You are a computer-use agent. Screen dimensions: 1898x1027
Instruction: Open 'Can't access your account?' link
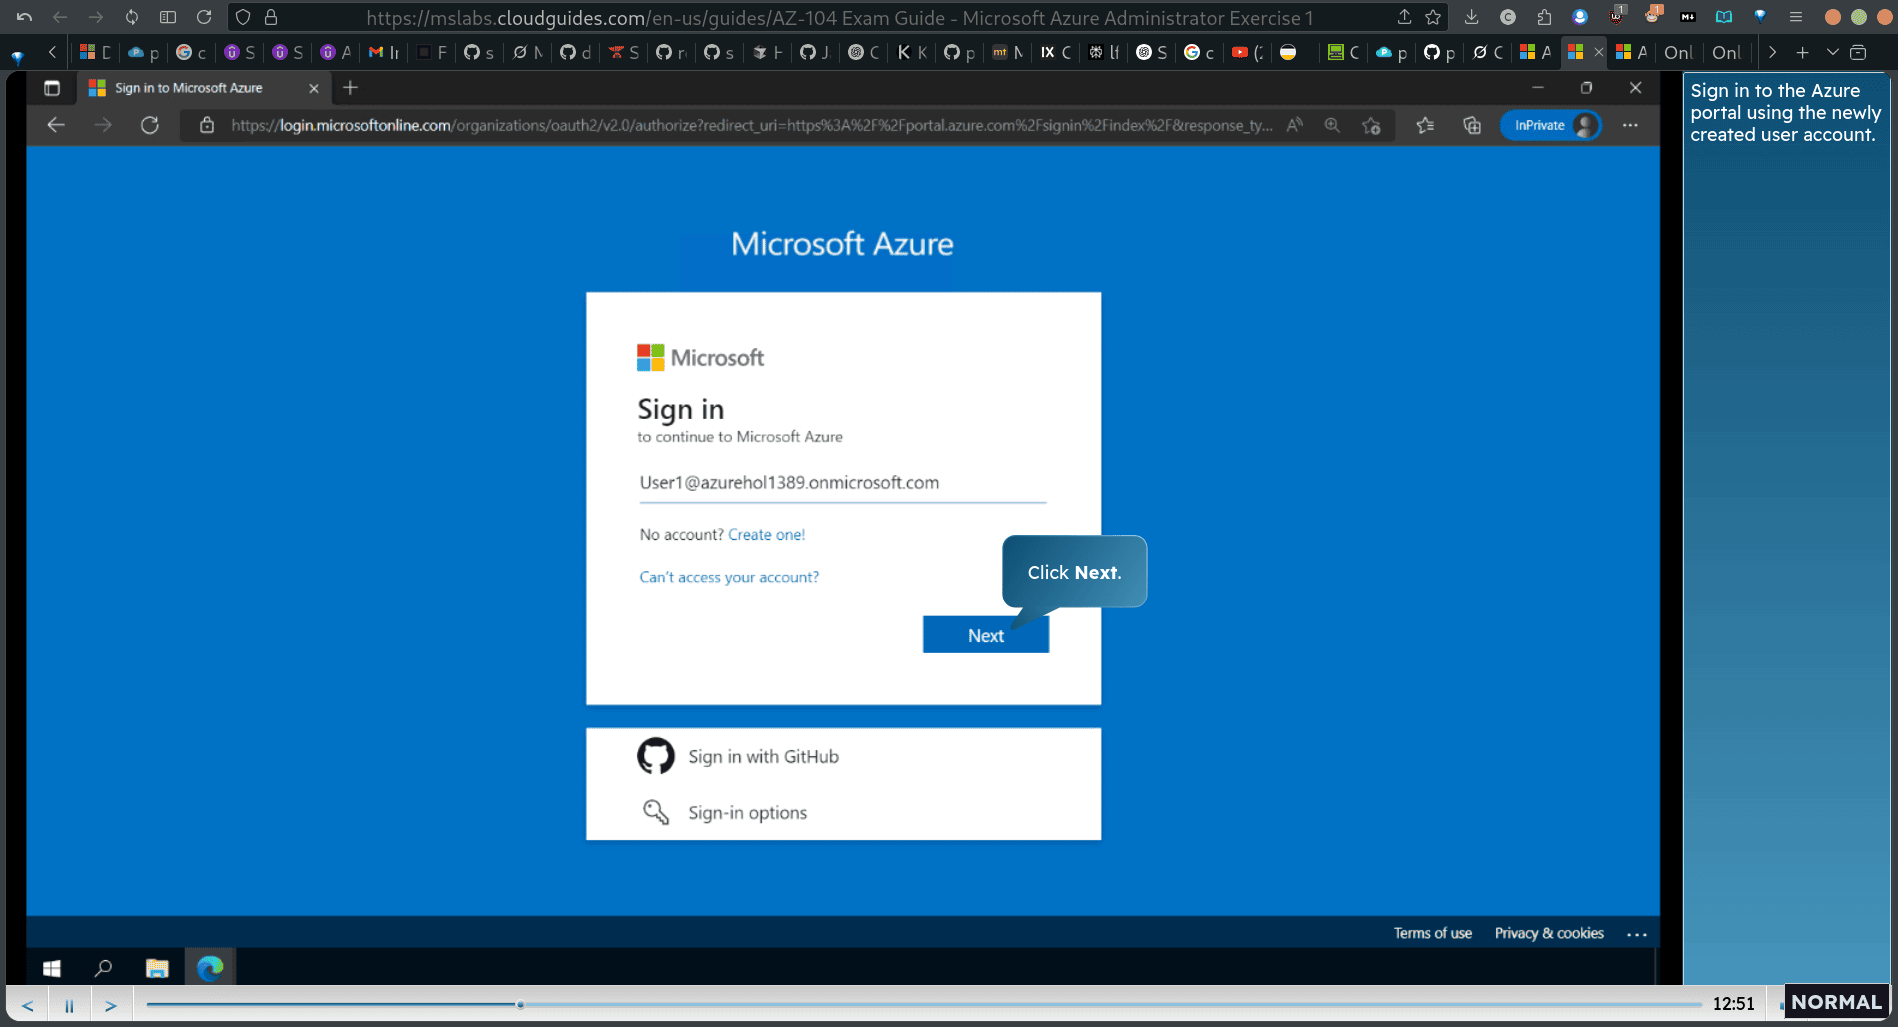pos(729,577)
